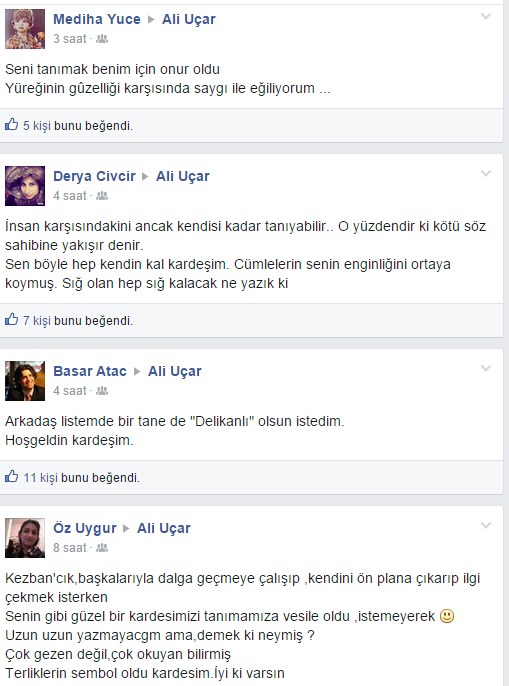Open Basar Atac's name link

pos(90,371)
